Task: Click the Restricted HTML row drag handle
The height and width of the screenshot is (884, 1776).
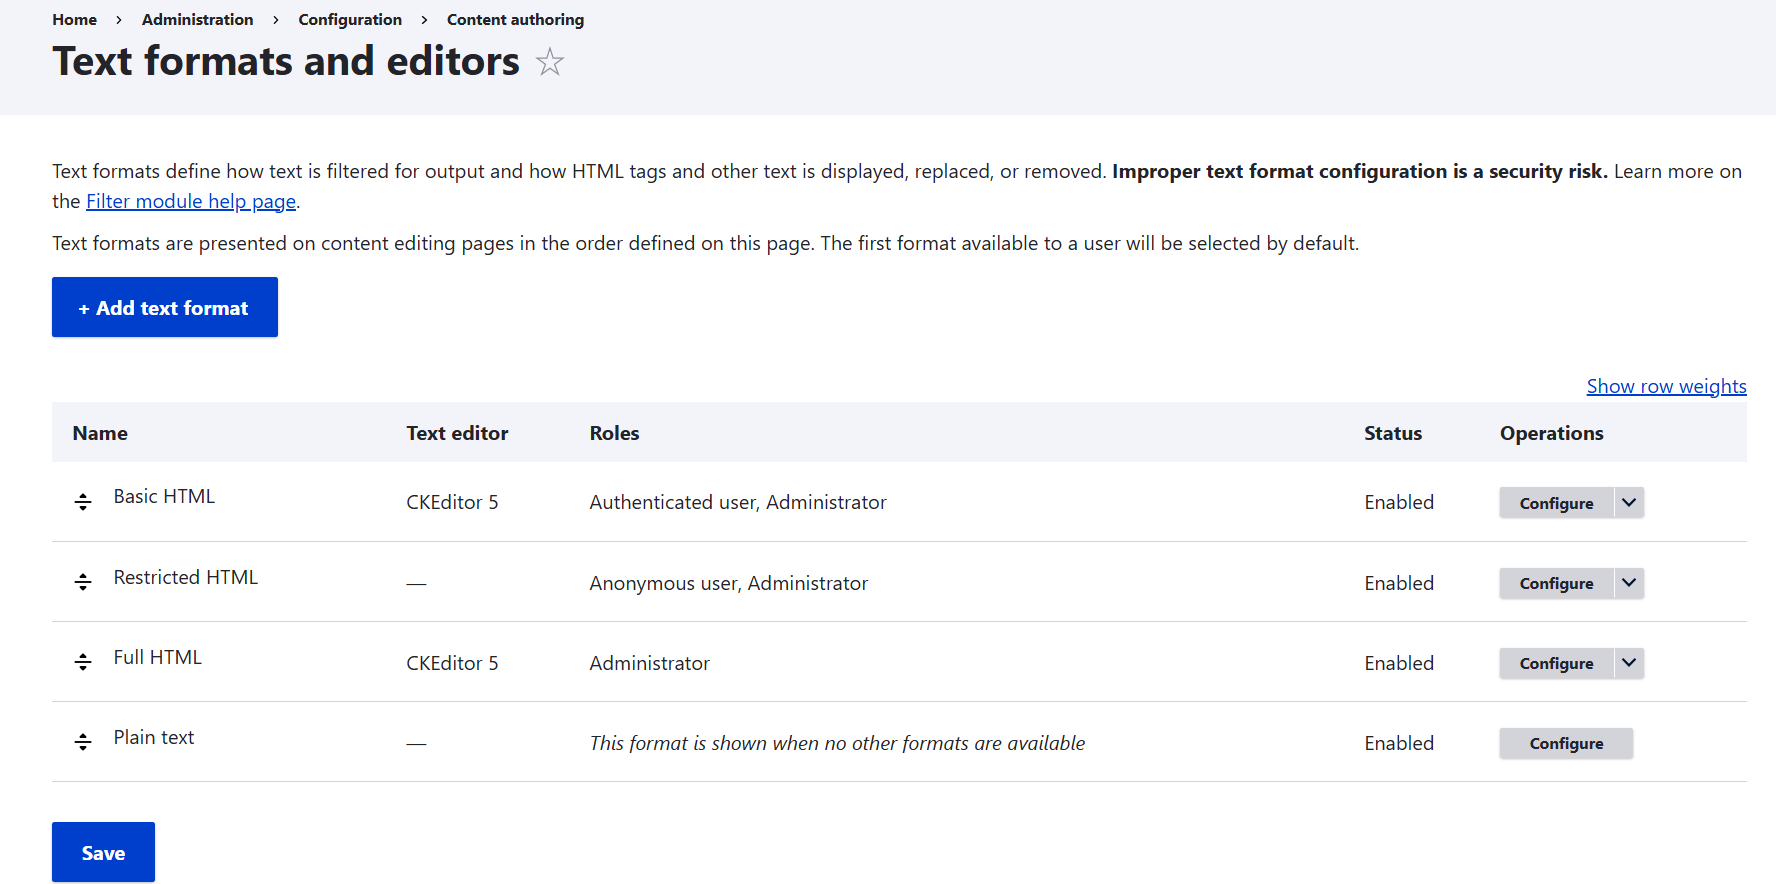Action: coord(83,581)
